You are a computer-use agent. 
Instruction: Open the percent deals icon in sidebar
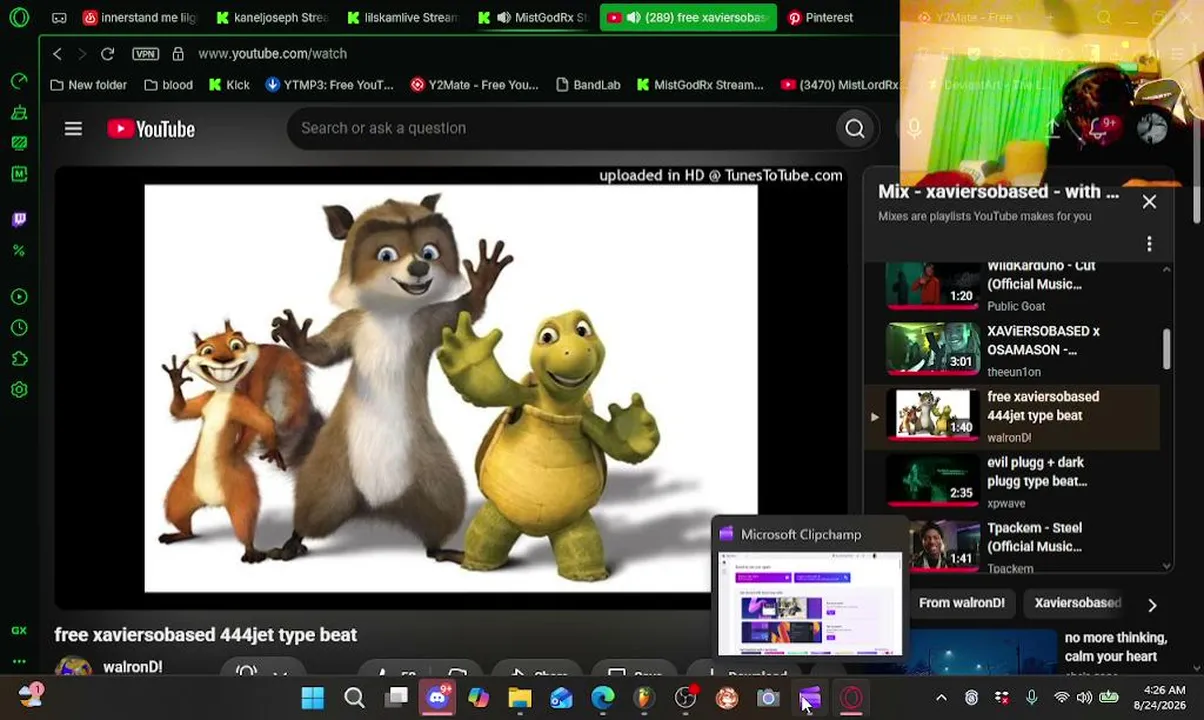click(19, 250)
